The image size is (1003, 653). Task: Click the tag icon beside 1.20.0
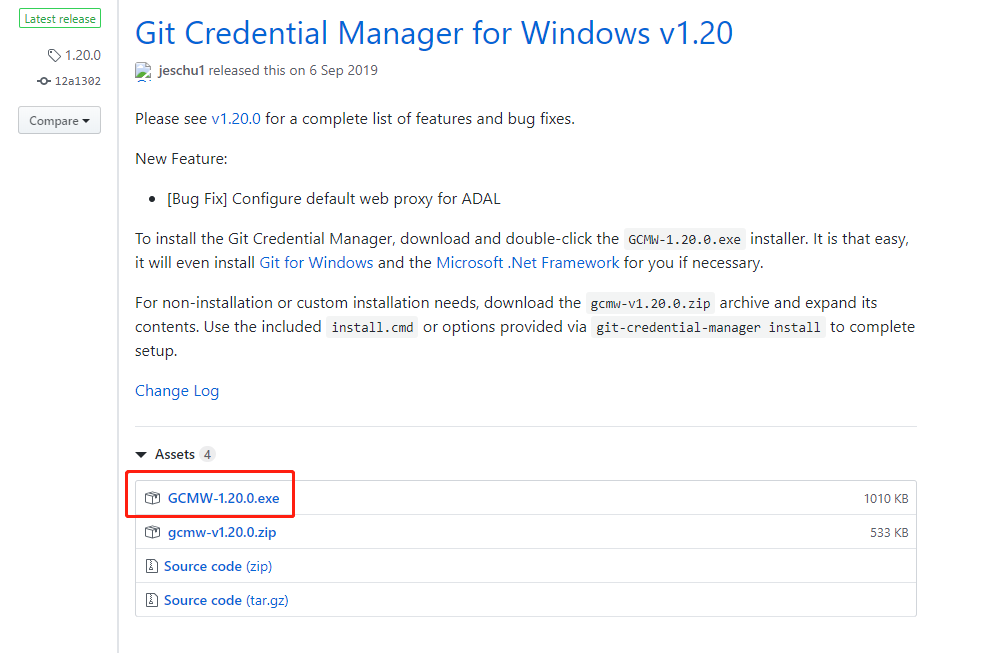coord(54,56)
